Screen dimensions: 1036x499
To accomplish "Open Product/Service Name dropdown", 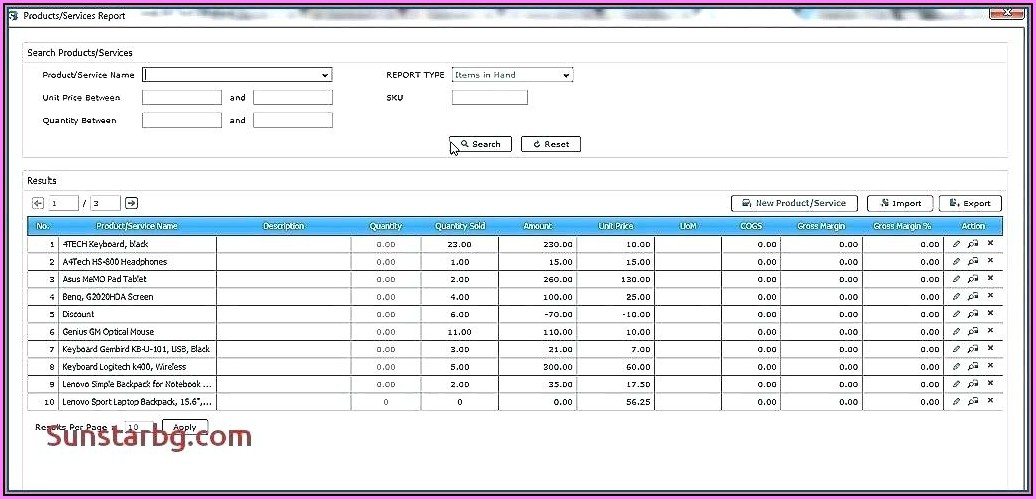I will [325, 75].
